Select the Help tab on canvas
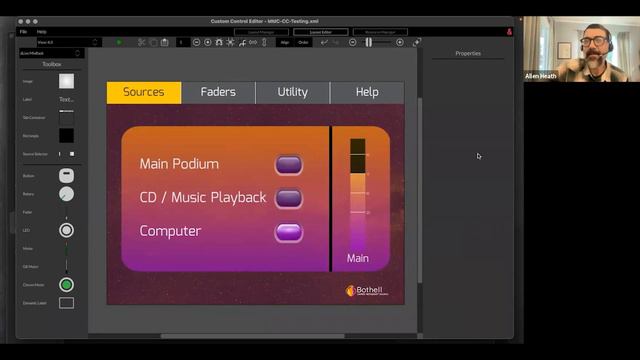 pos(367,92)
